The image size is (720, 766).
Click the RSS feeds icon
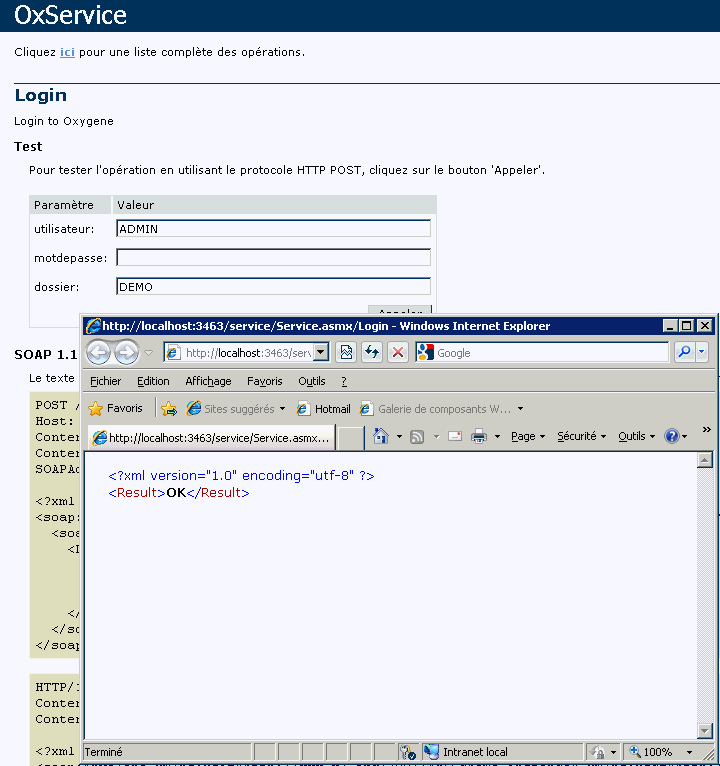[x=417, y=436]
